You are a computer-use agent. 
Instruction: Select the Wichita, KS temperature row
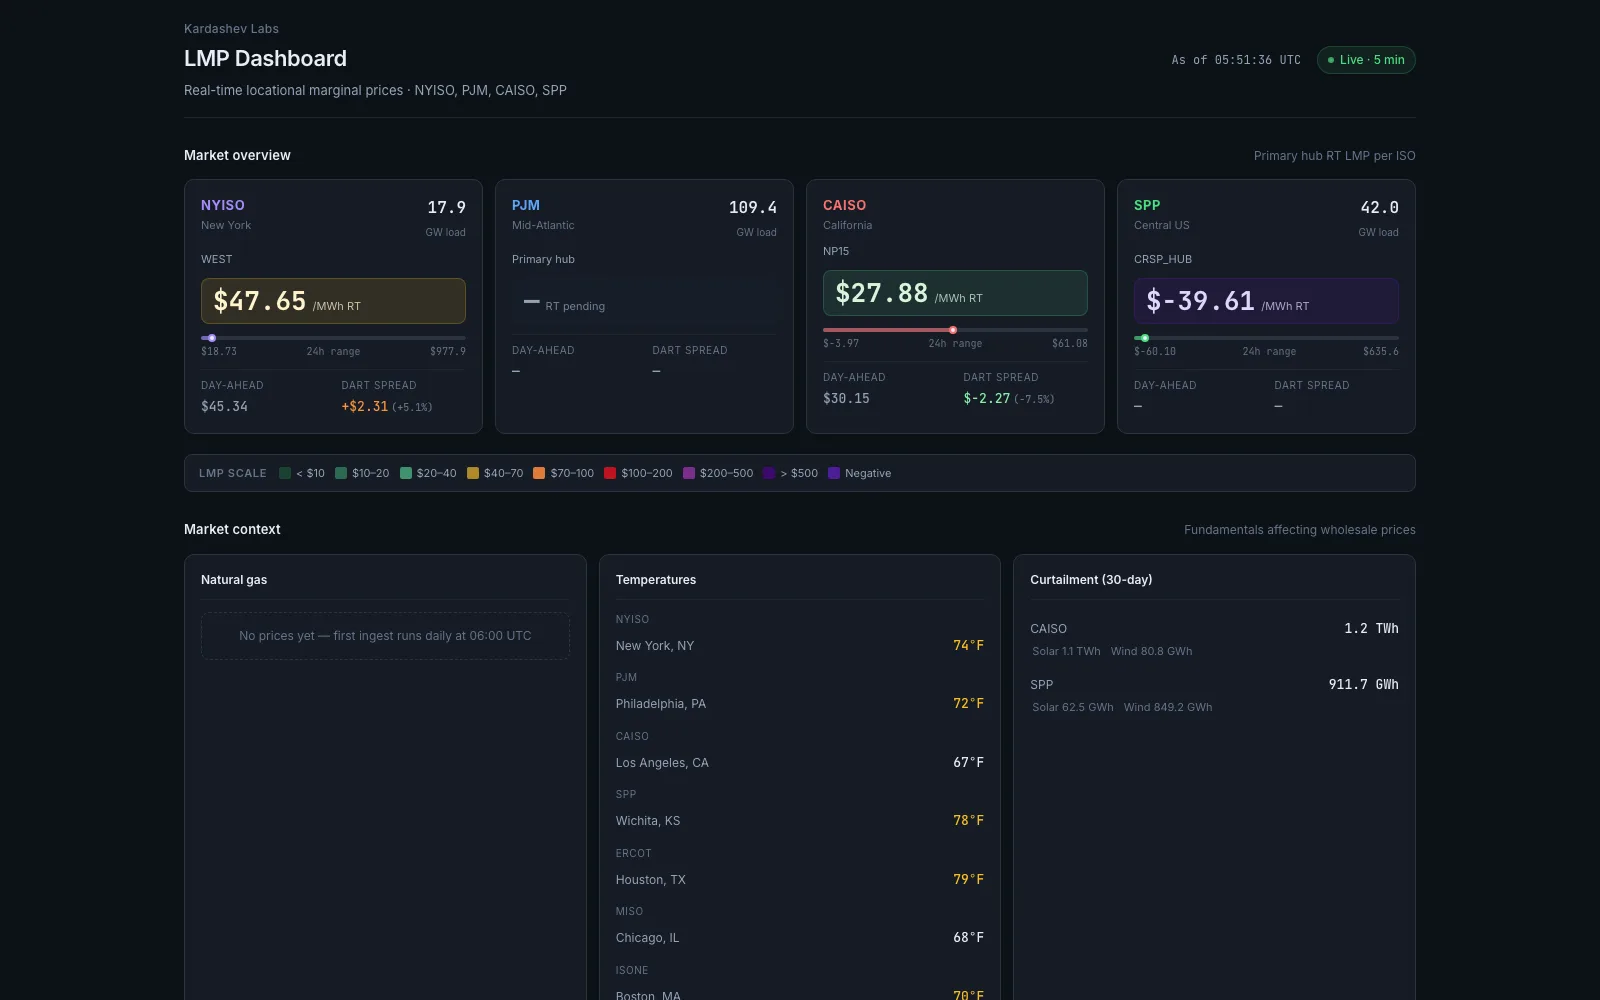800,821
